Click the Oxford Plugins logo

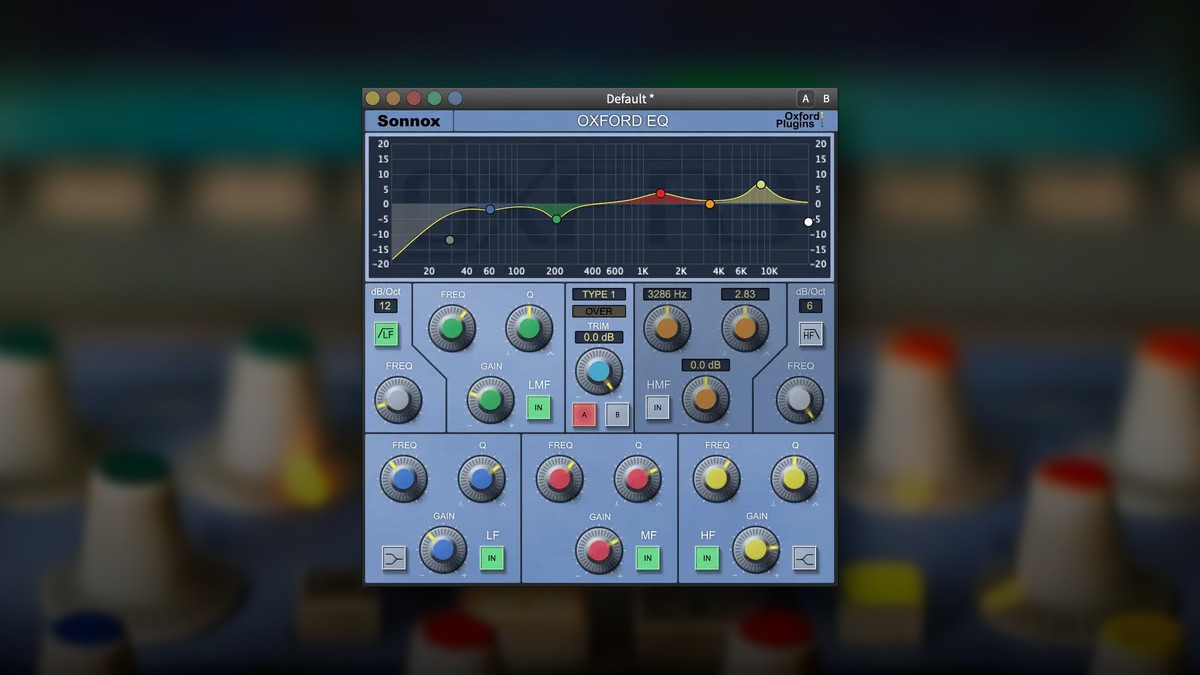click(802, 120)
